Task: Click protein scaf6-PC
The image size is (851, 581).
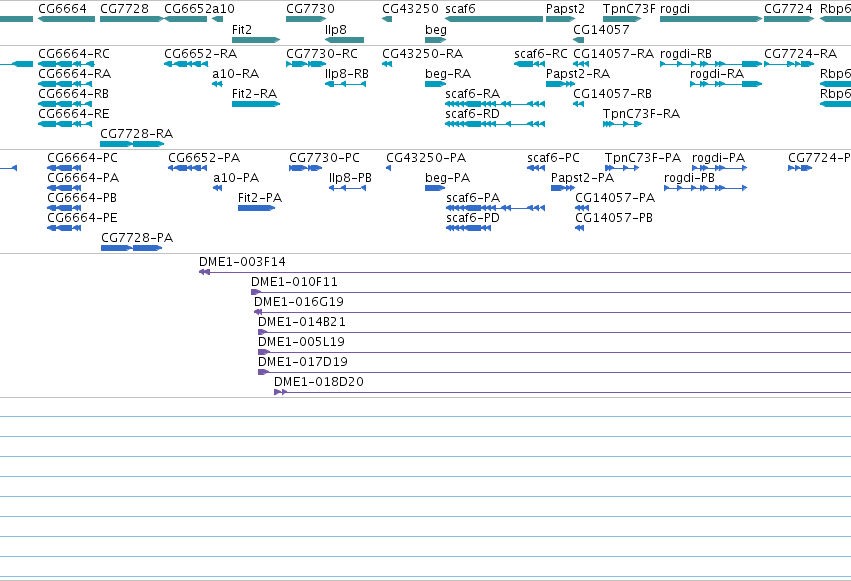Action: point(536,168)
